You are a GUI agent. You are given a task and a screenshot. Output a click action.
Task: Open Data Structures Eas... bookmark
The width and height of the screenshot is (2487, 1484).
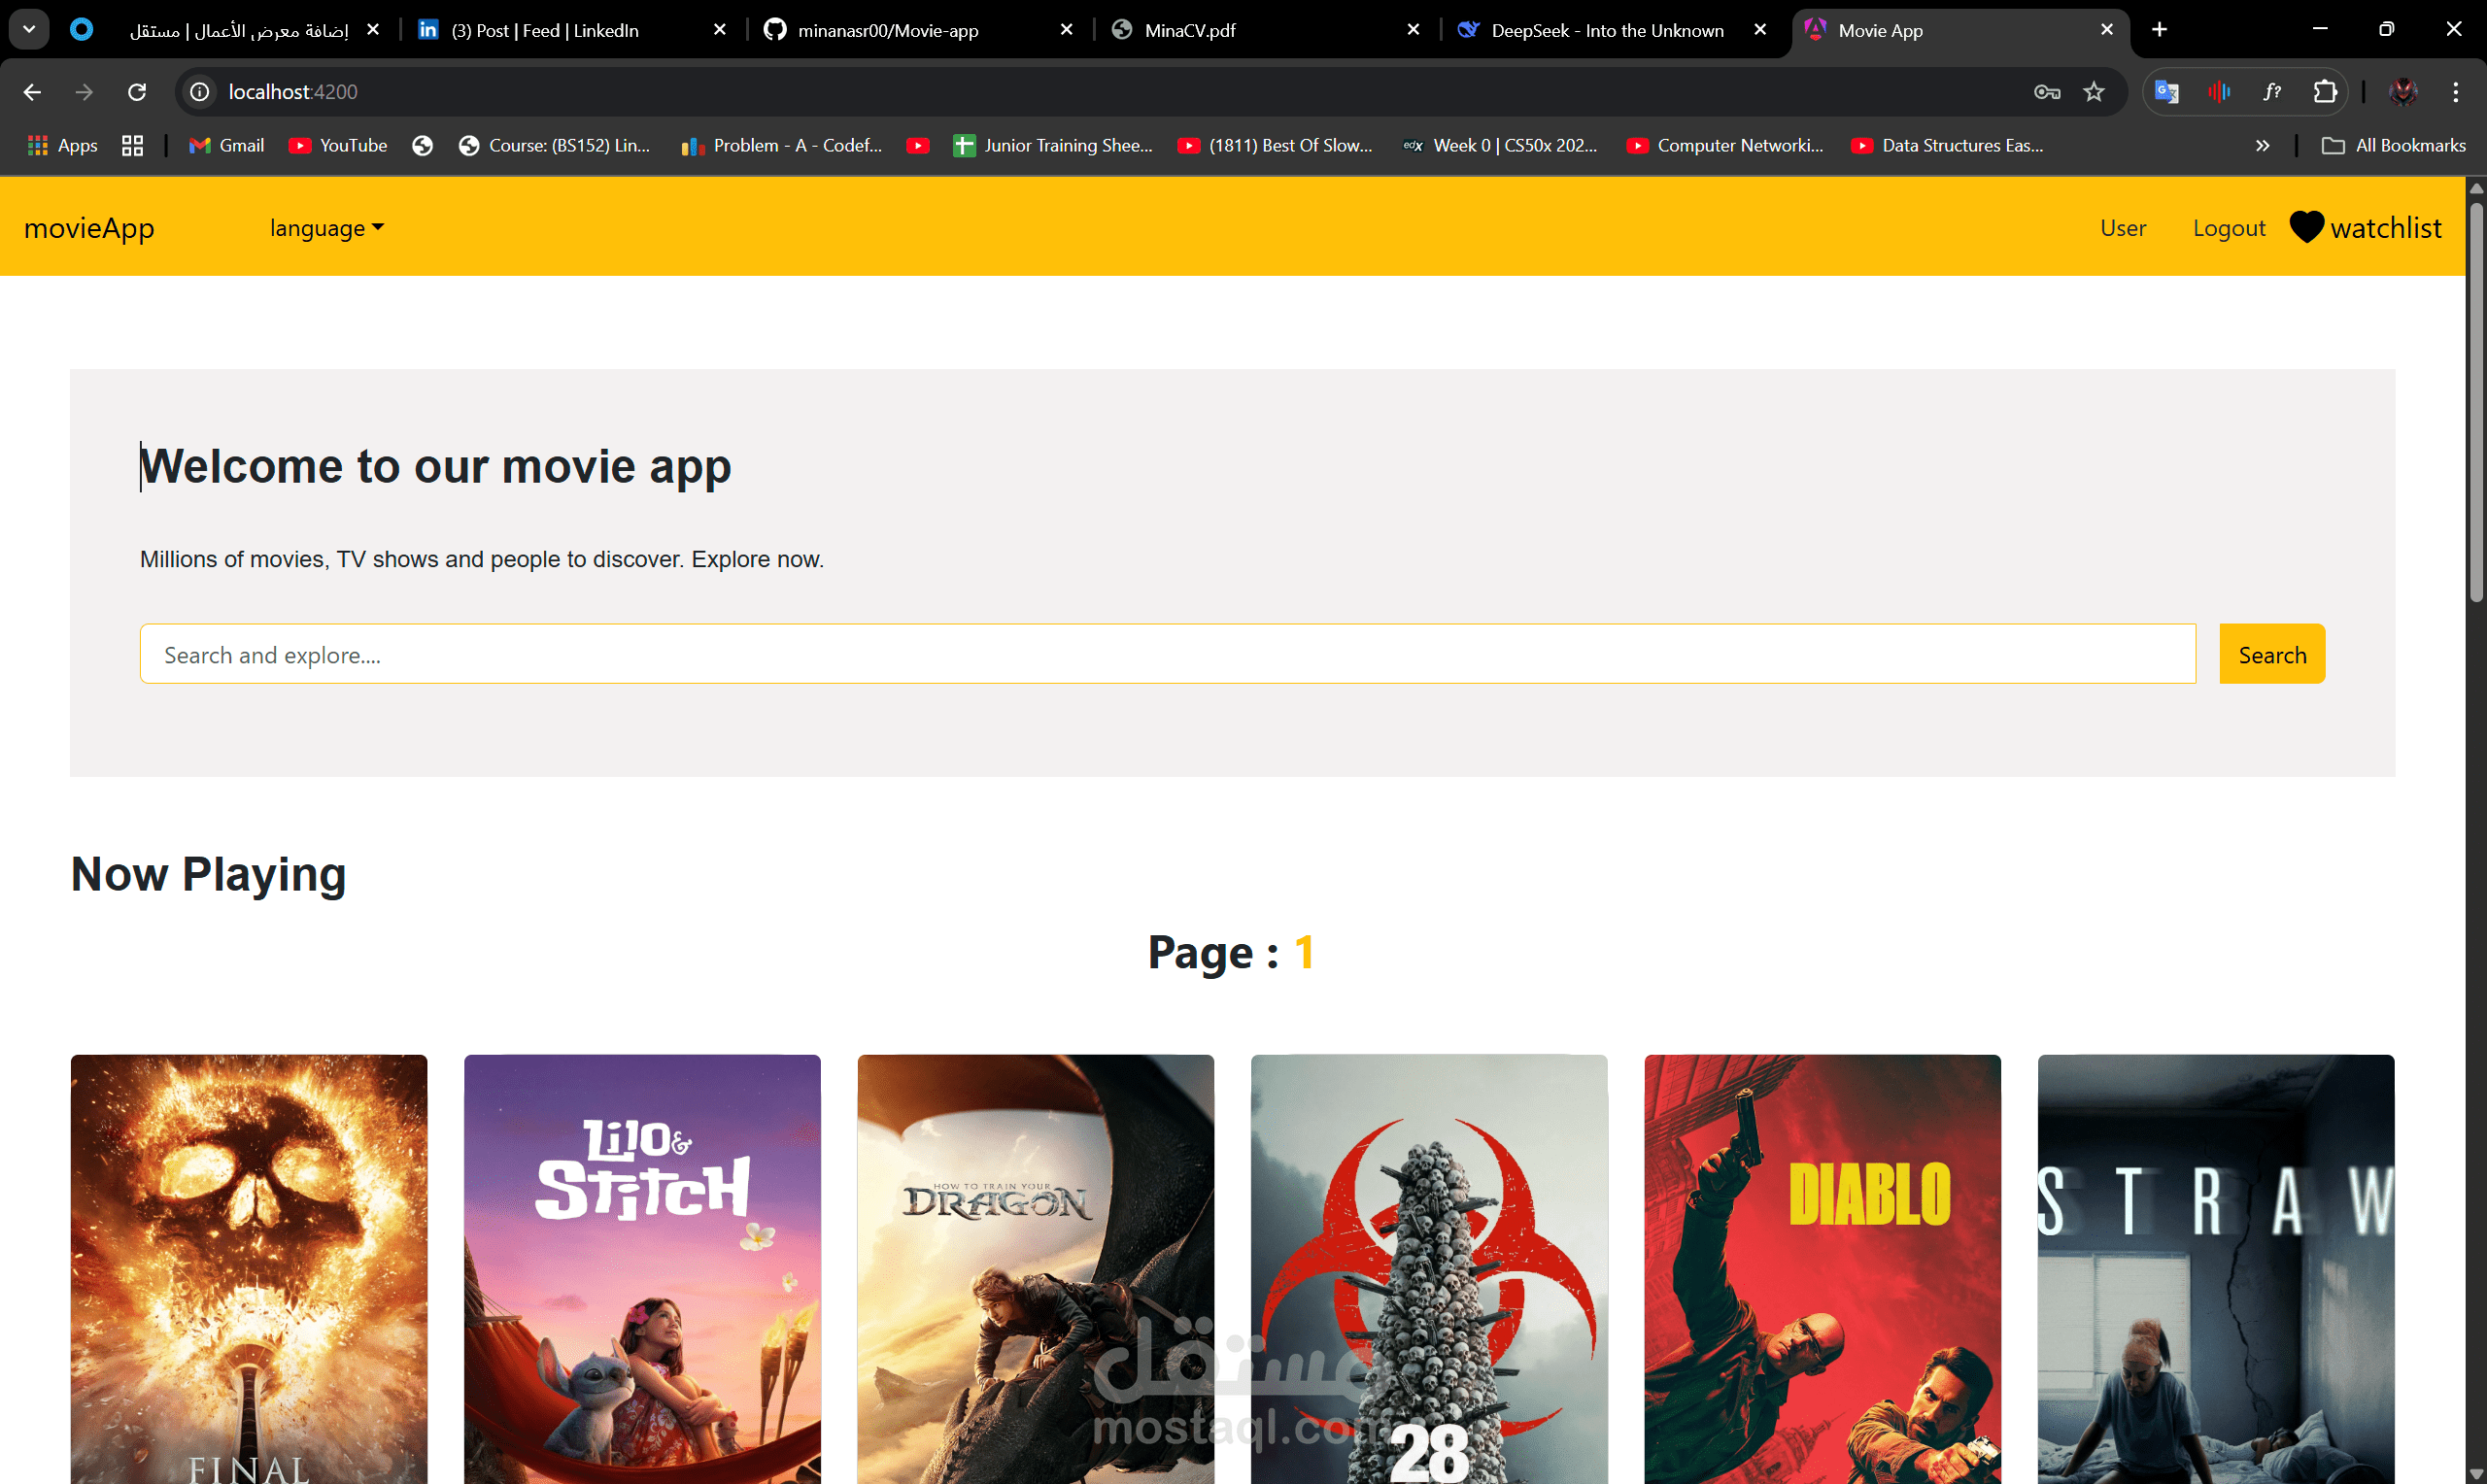(1947, 146)
